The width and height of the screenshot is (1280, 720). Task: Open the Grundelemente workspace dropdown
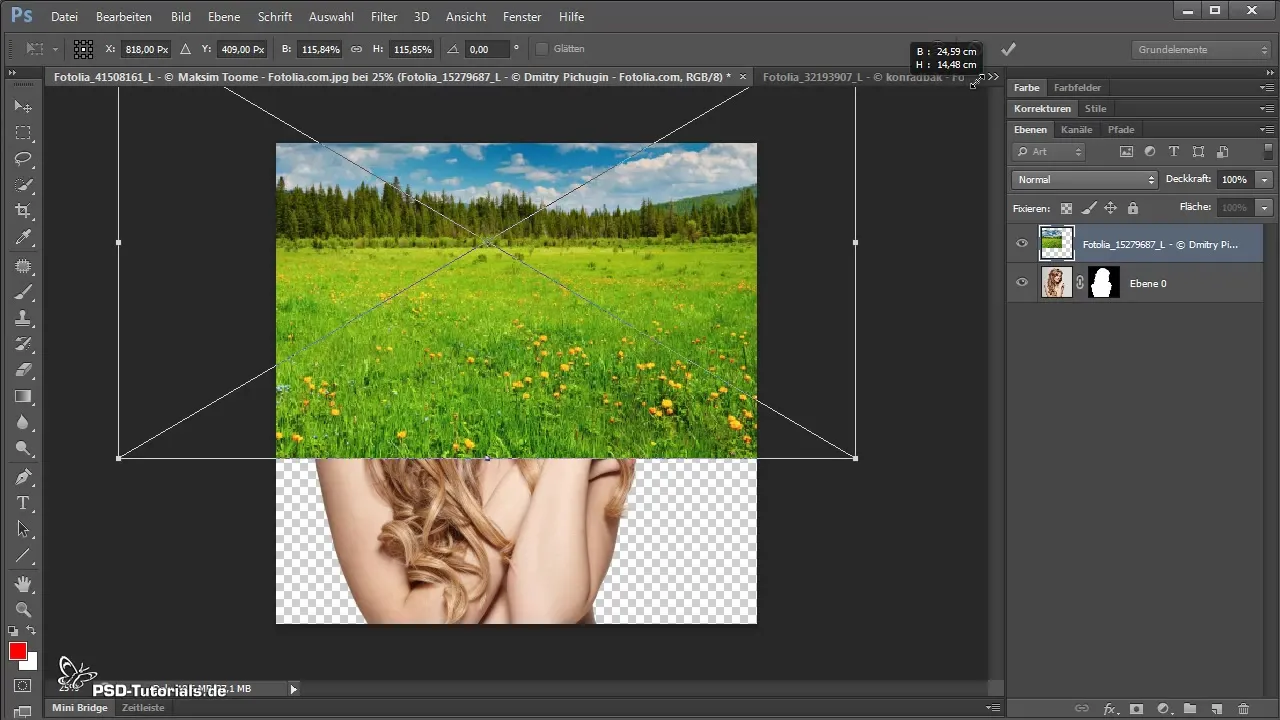click(1203, 49)
